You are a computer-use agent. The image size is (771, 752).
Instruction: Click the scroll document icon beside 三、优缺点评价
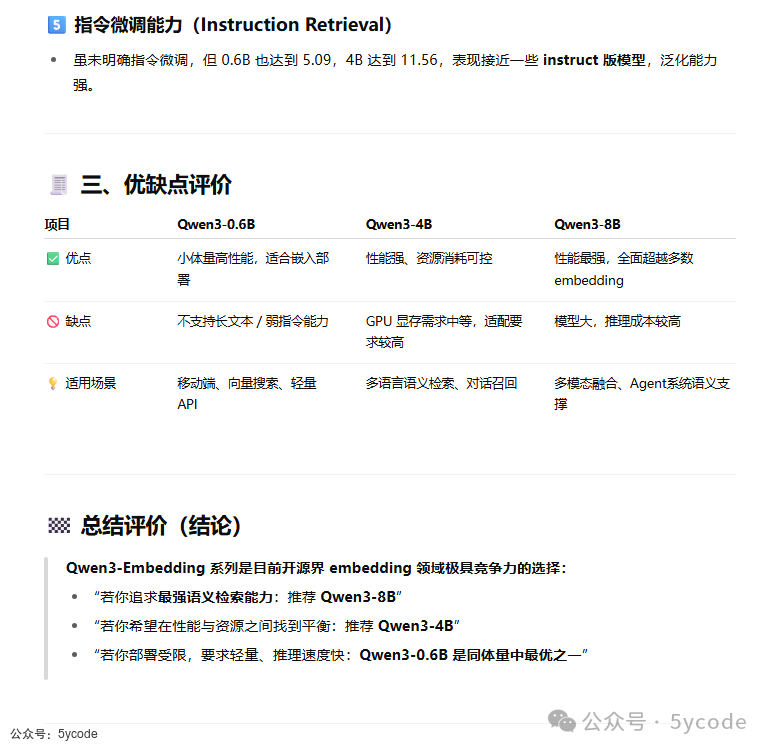click(59, 185)
